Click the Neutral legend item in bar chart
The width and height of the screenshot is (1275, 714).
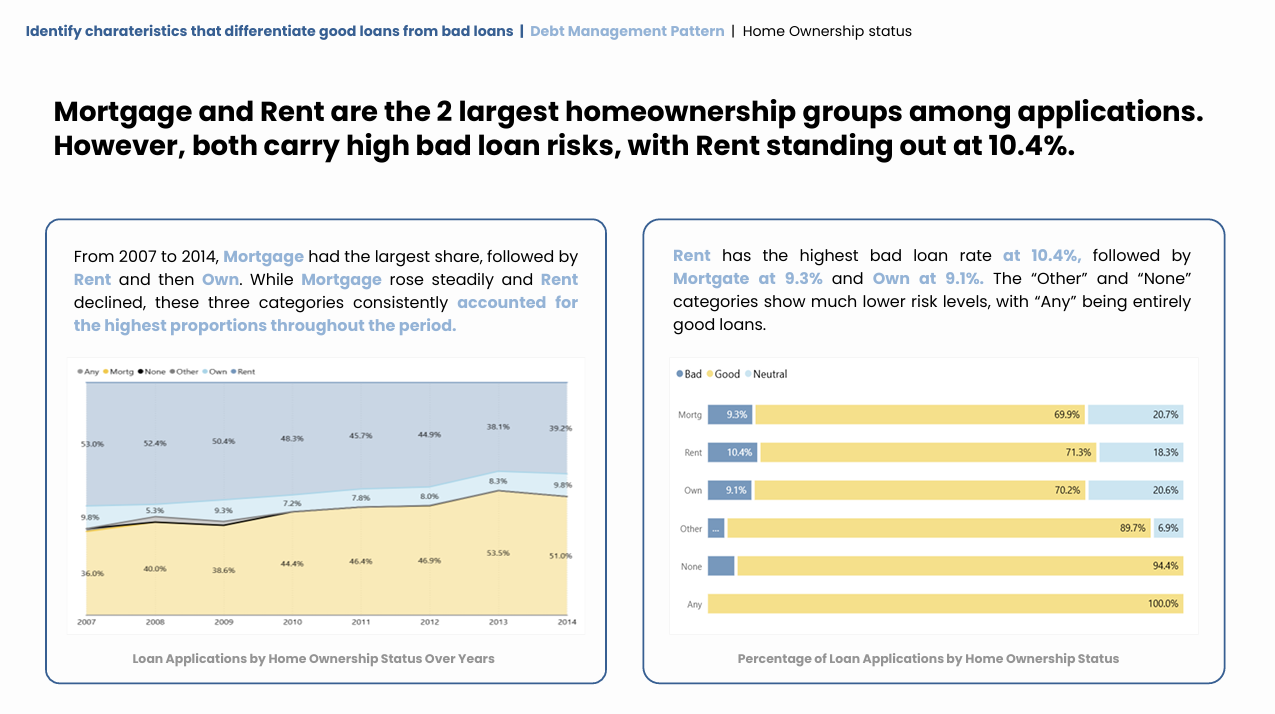click(765, 374)
